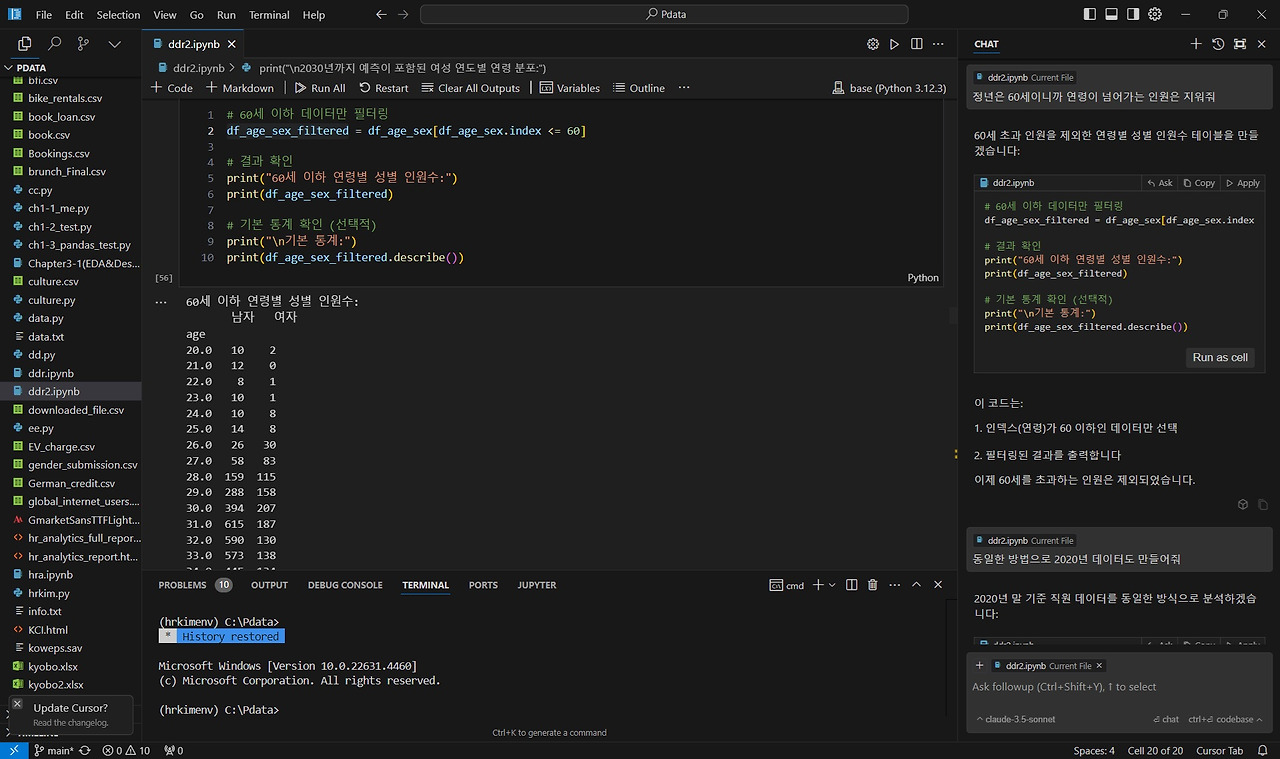Open notebook settings gear in editor toolbar
This screenshot has height=759, width=1280.
pyautogui.click(x=873, y=44)
